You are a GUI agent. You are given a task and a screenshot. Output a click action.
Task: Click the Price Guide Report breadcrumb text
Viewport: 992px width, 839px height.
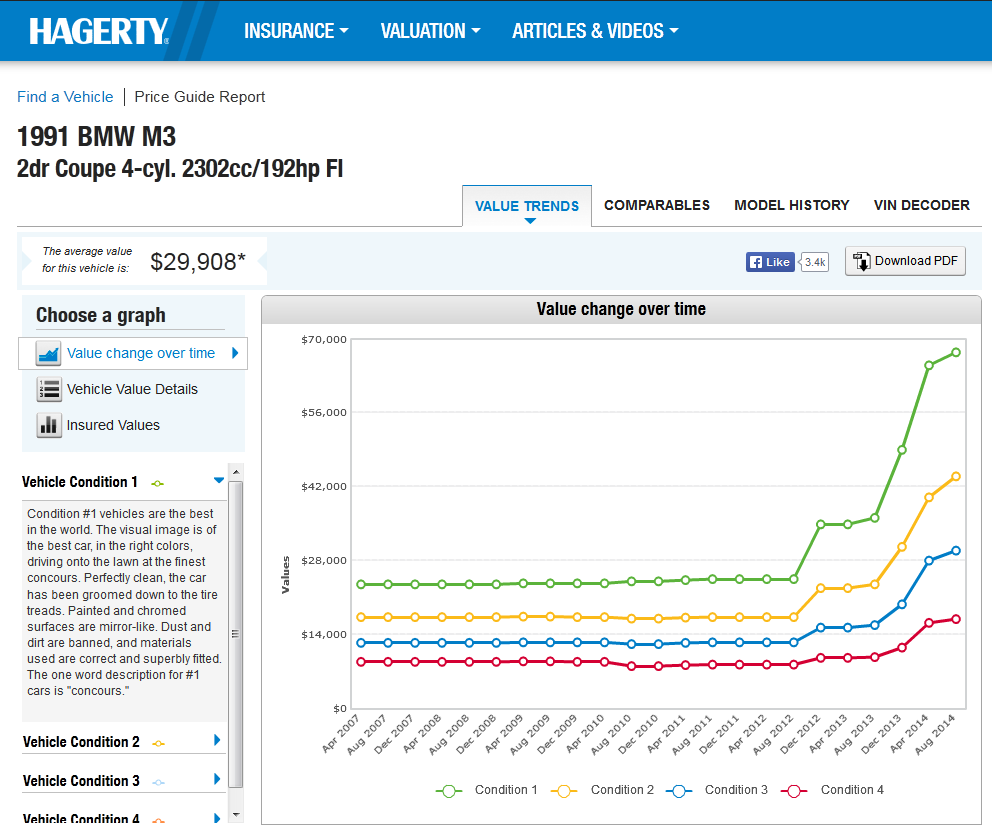pyautogui.click(x=199, y=97)
